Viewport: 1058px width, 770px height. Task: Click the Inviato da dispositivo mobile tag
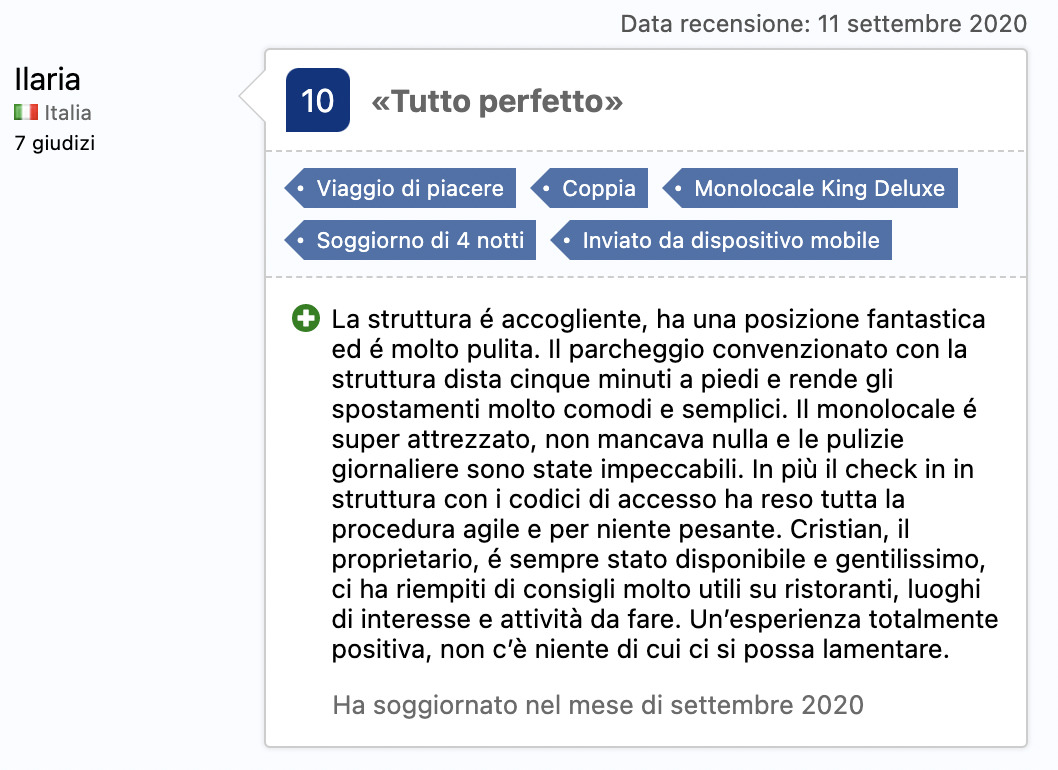pos(721,240)
